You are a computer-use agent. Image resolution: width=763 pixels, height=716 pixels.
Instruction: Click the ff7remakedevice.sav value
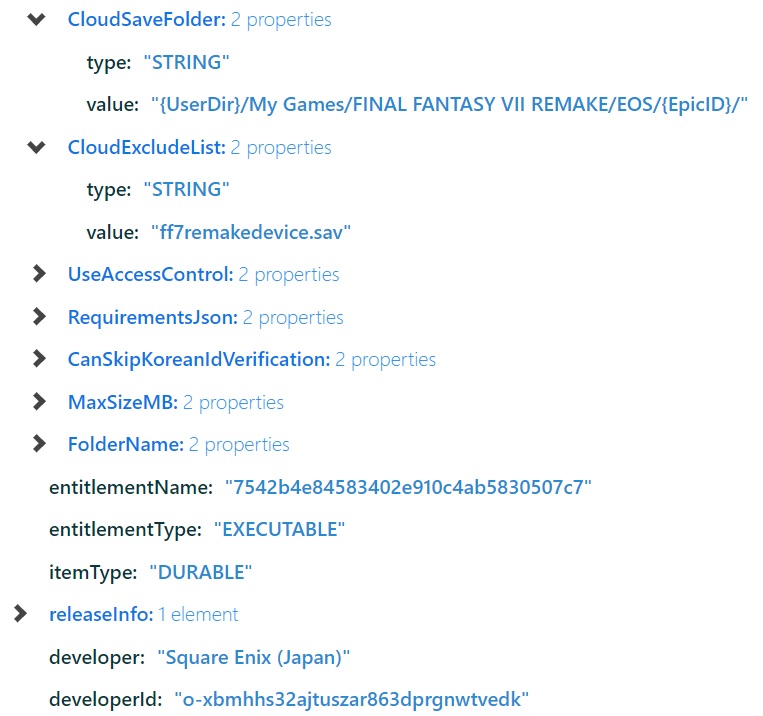(x=251, y=232)
